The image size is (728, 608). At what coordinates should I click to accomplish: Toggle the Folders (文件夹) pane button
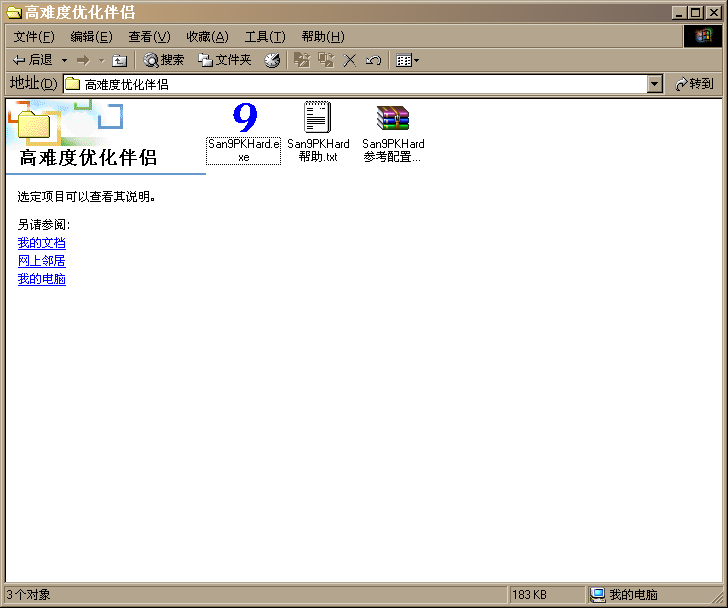225,60
